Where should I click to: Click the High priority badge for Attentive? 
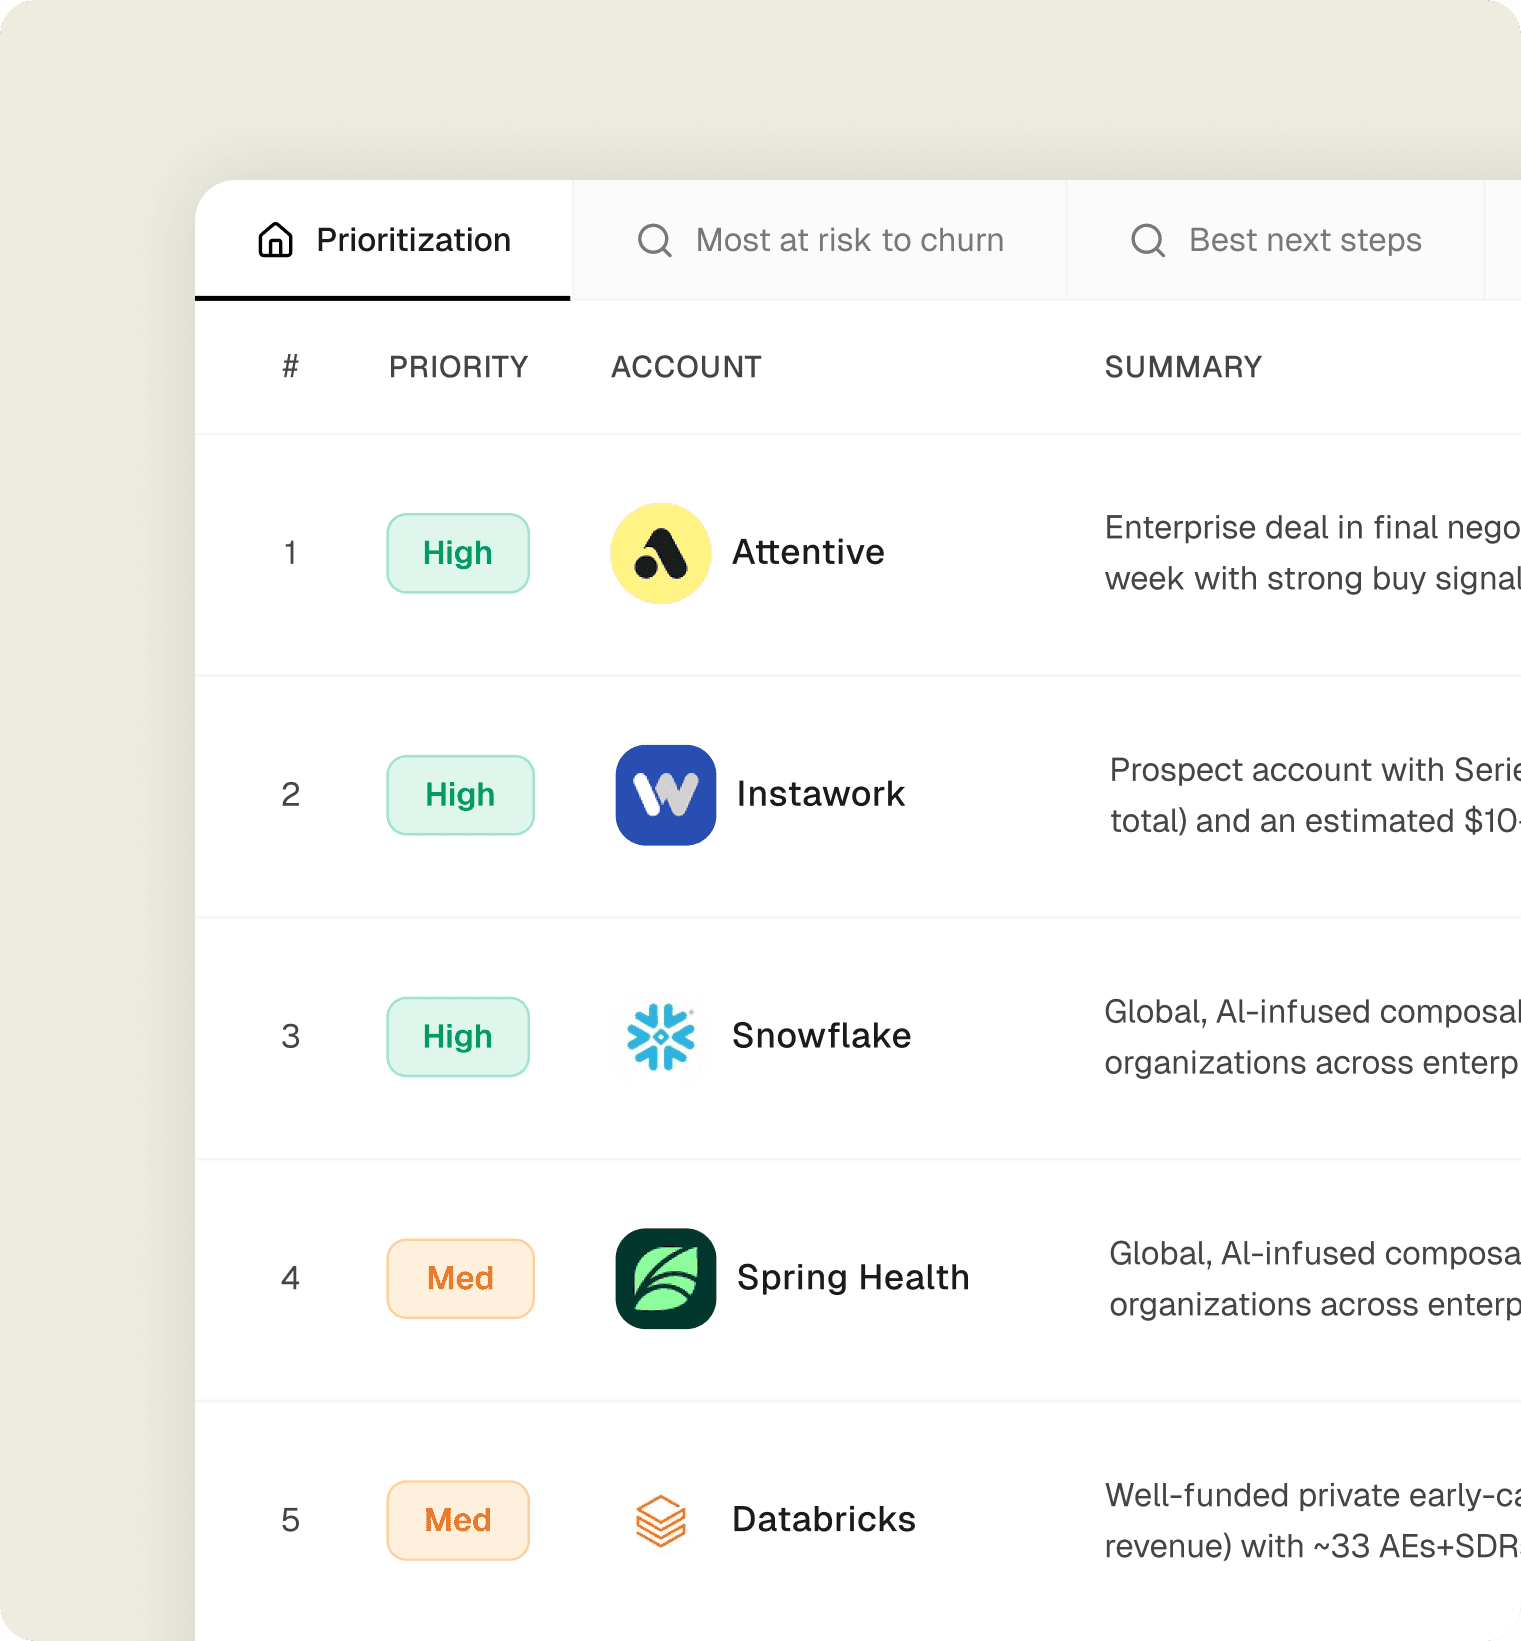point(458,553)
